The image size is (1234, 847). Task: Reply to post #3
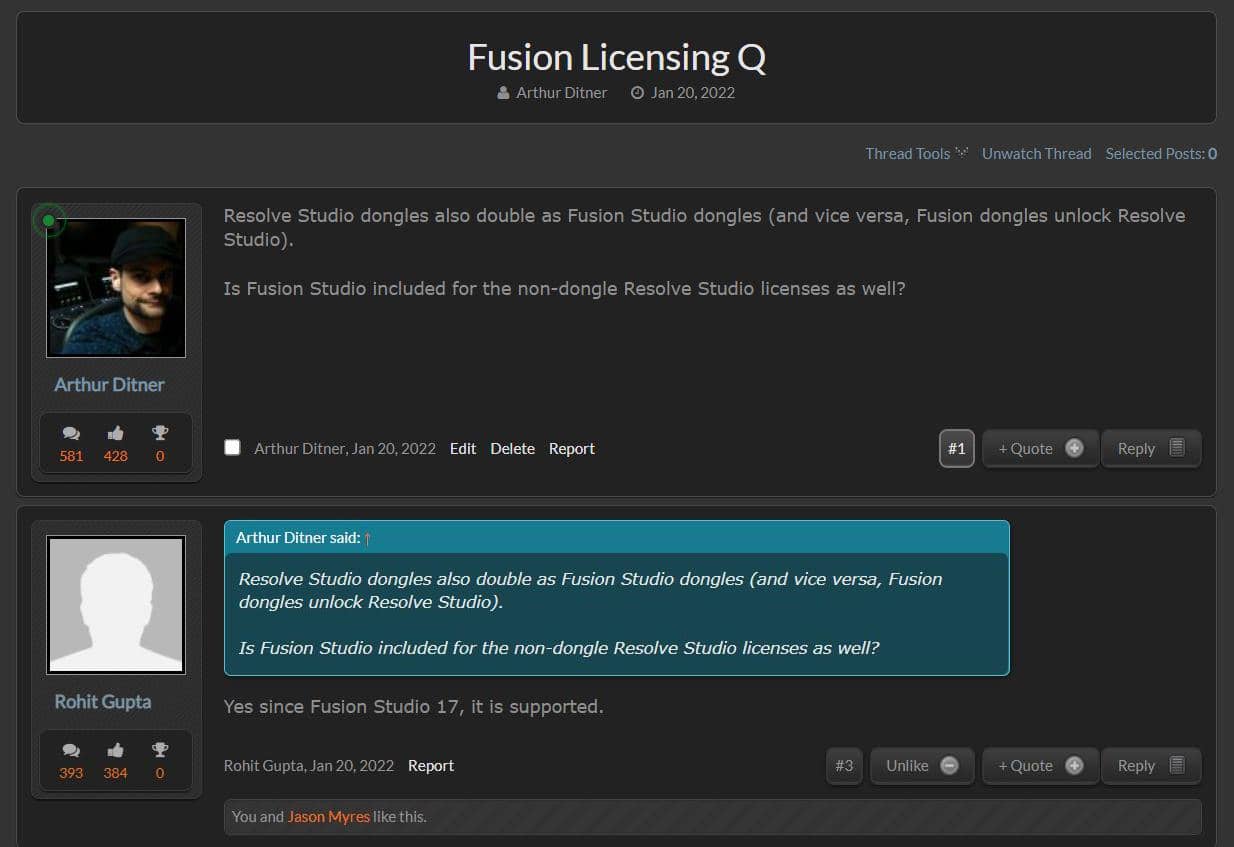(x=1151, y=765)
